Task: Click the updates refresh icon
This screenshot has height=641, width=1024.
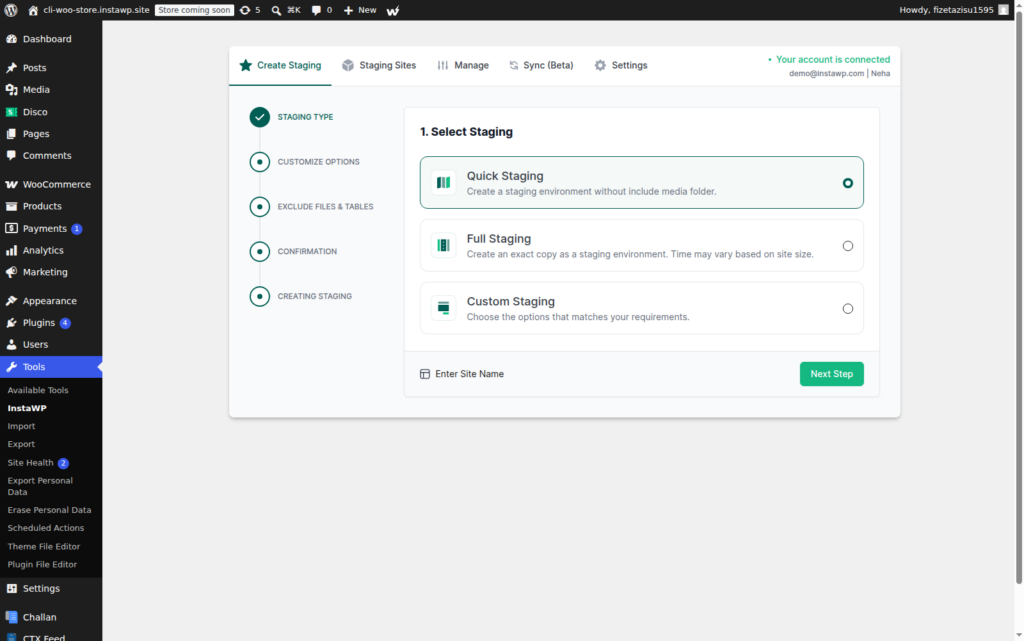Action: coord(245,10)
